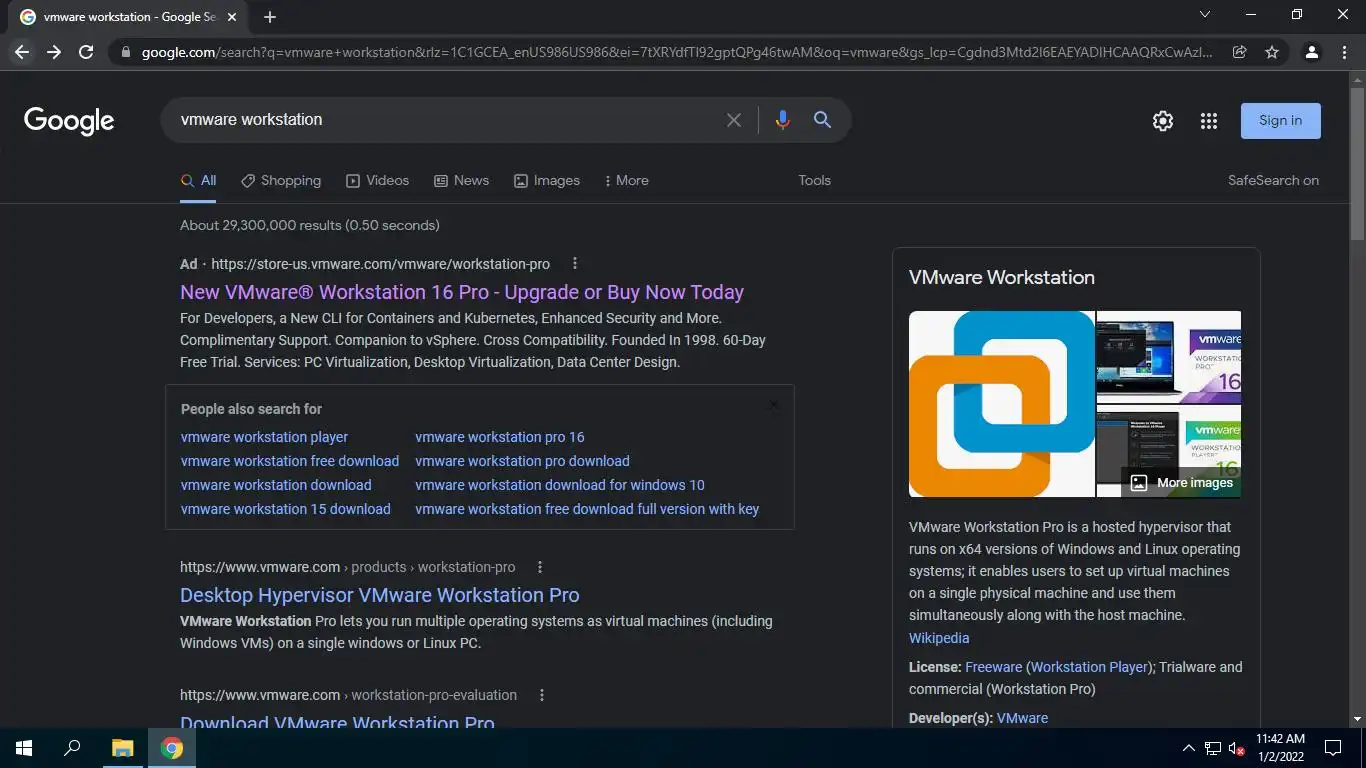The width and height of the screenshot is (1366, 768).
Task: Go forward in browser history
Action: point(54,52)
